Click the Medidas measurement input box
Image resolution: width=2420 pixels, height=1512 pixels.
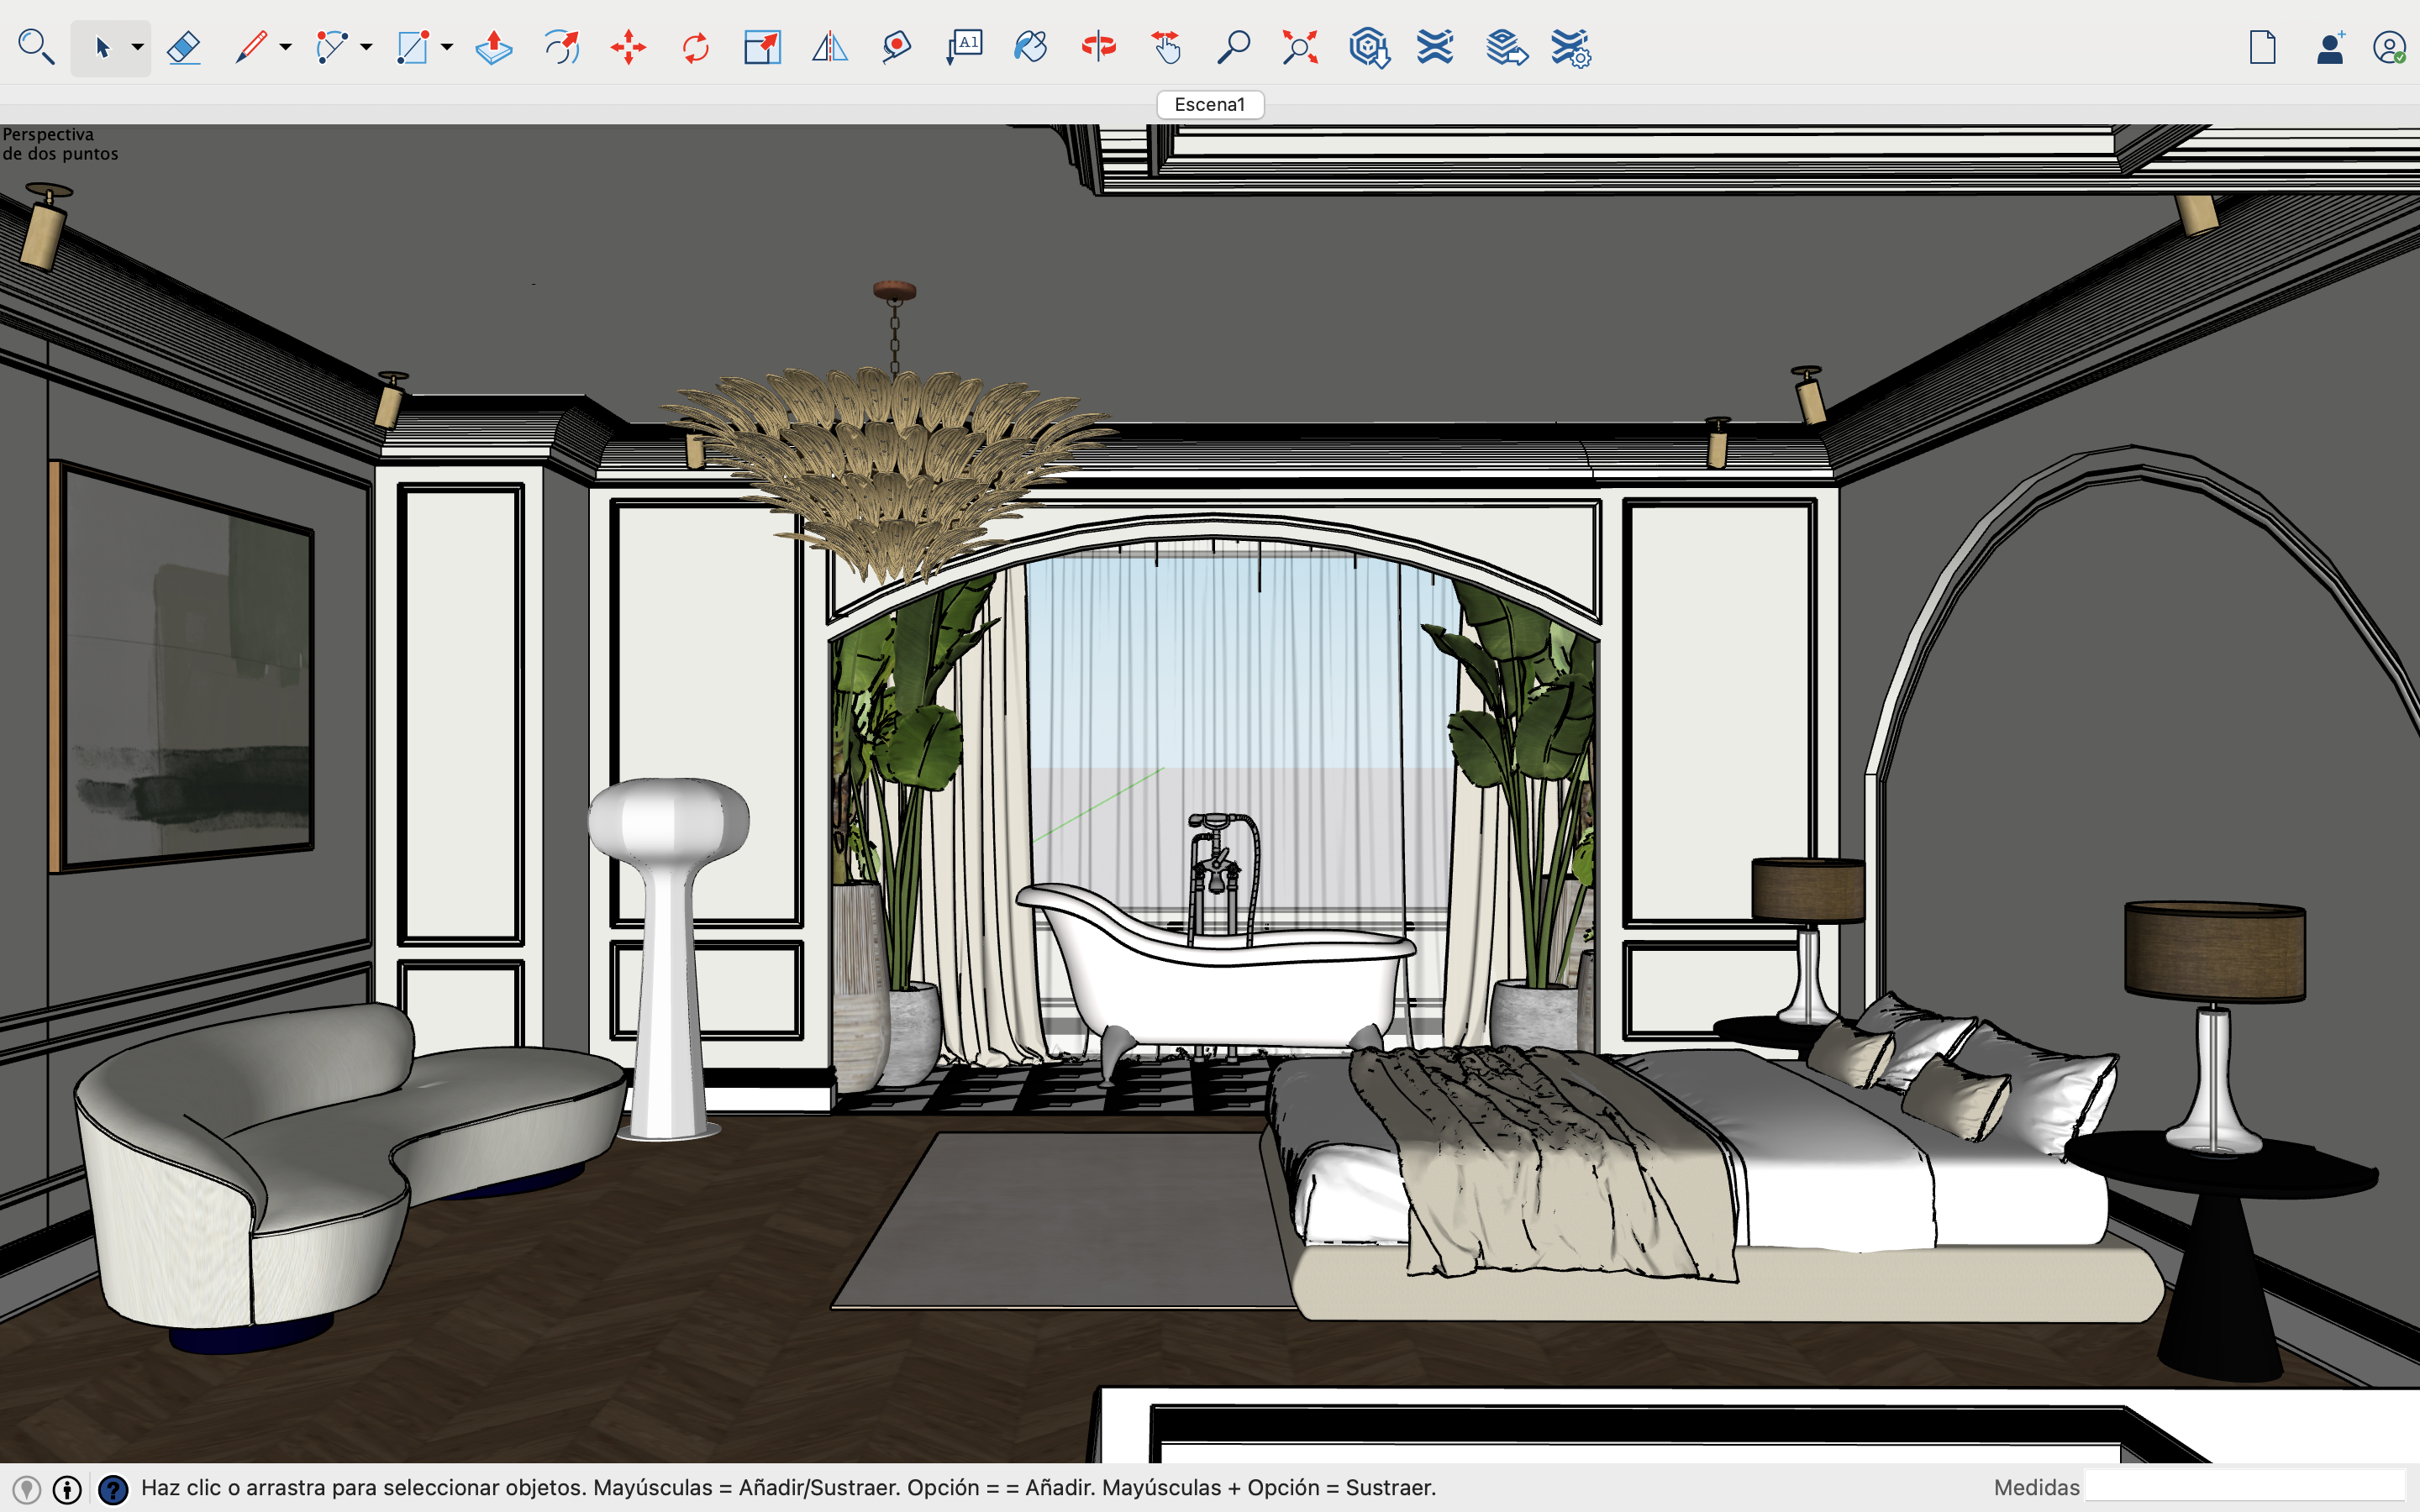2244,1487
